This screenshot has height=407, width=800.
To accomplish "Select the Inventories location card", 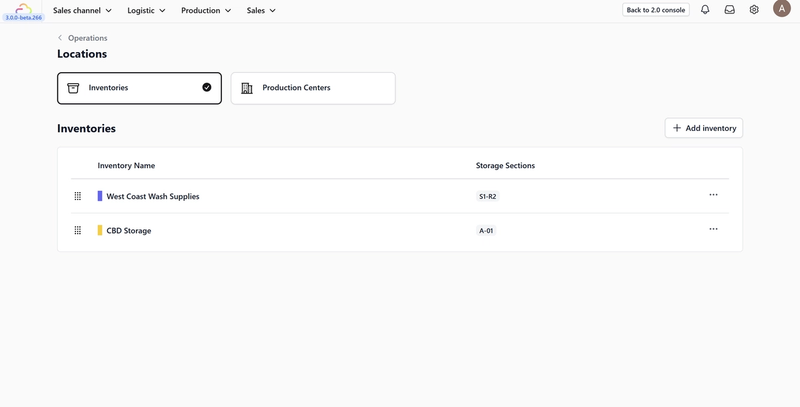I will pyautogui.click(x=139, y=88).
